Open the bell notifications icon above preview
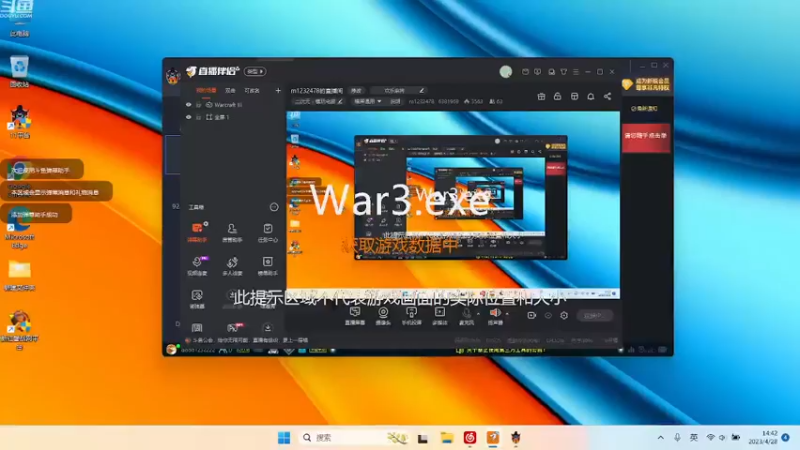 [x=591, y=96]
